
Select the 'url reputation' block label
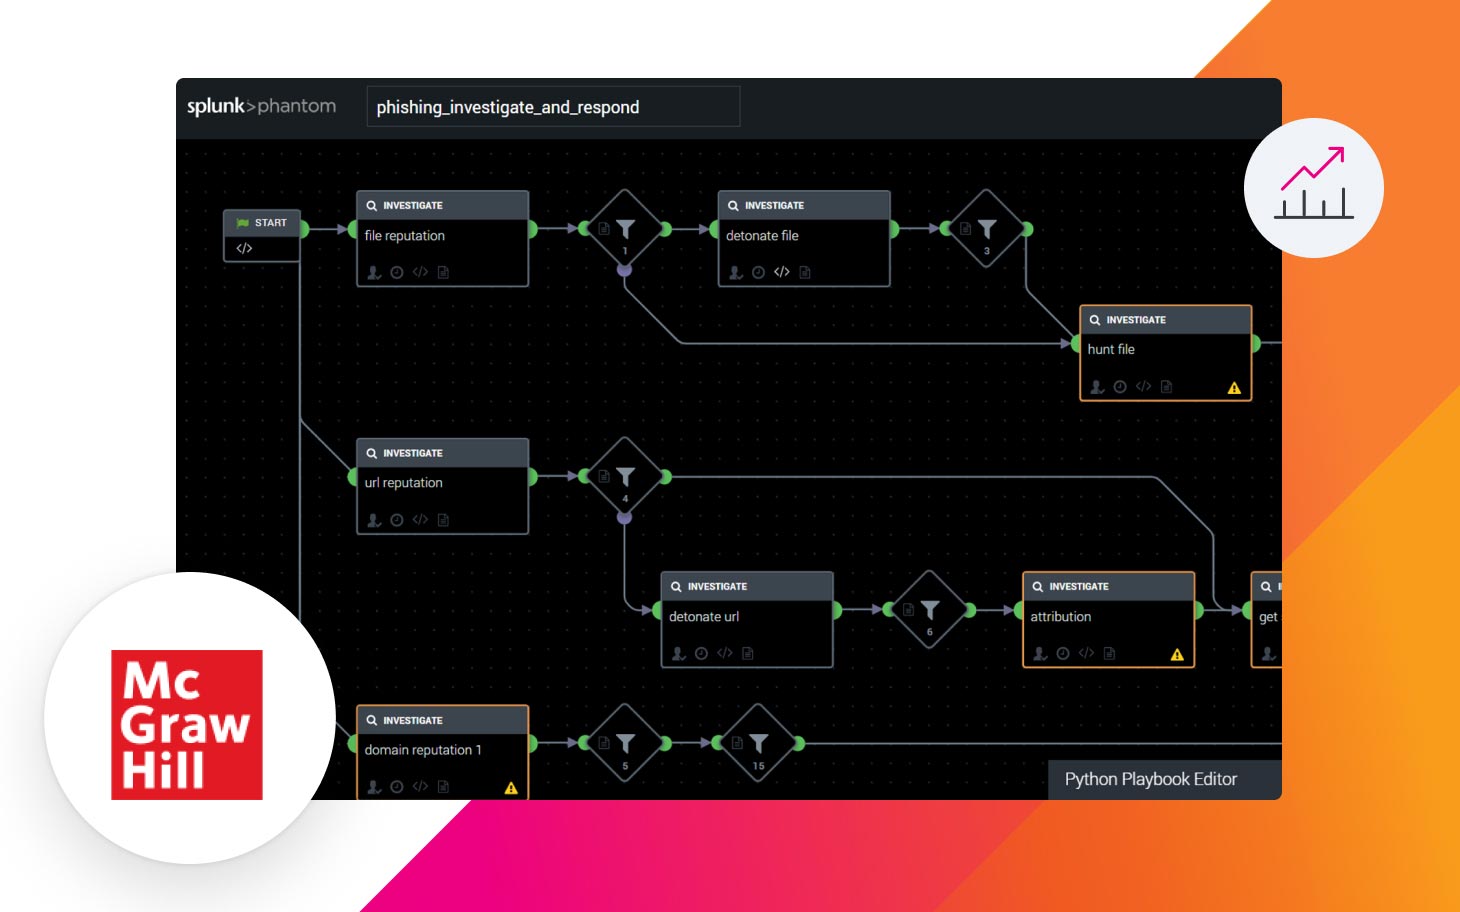click(x=403, y=483)
